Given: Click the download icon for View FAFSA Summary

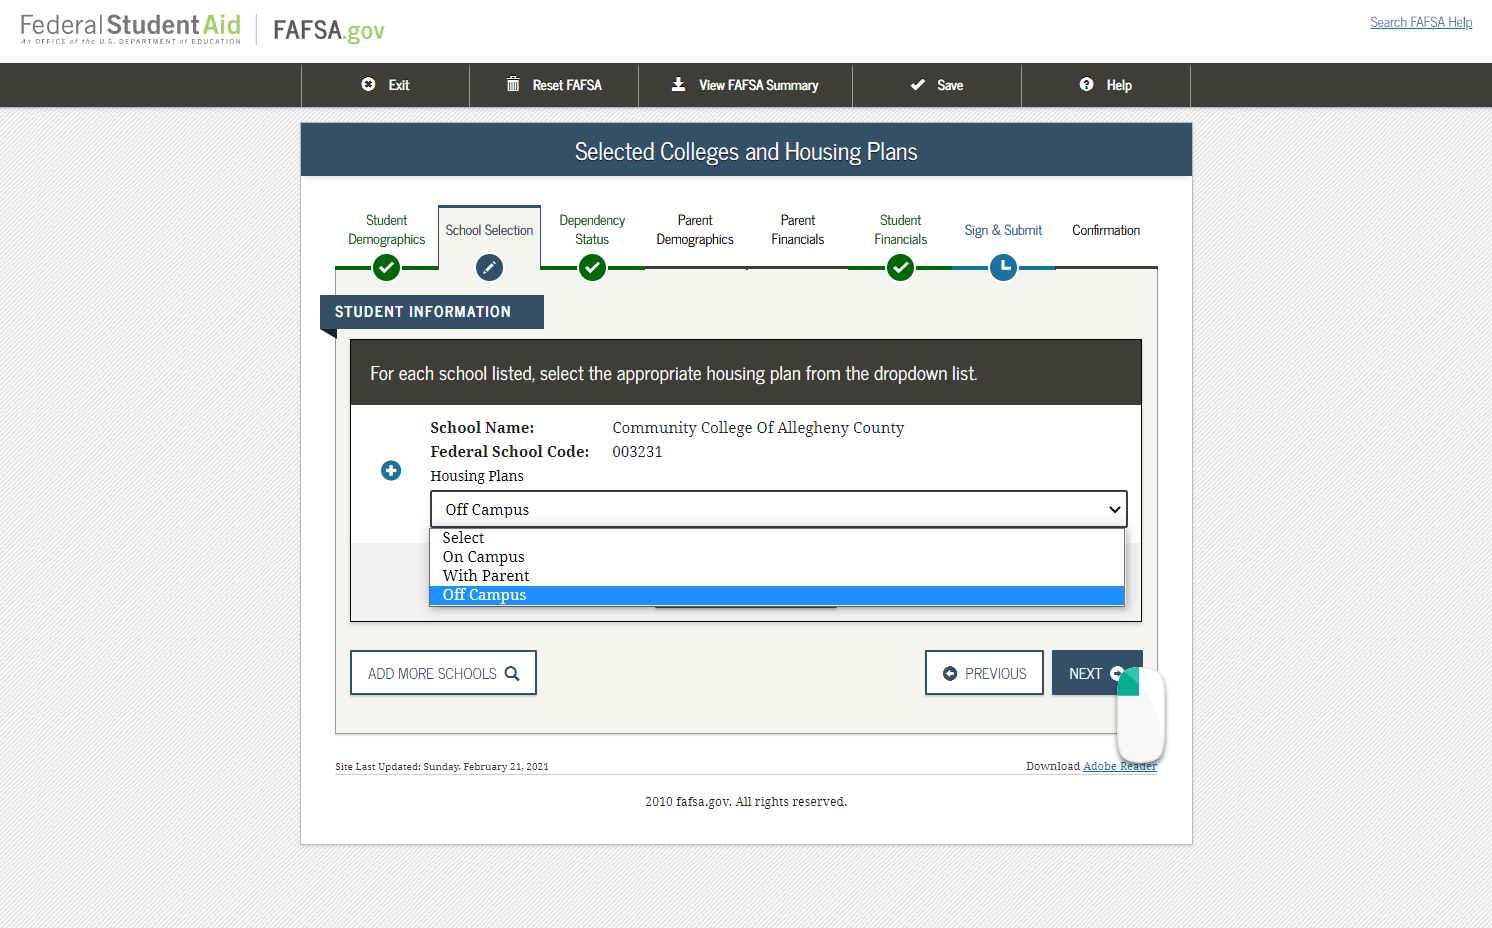Looking at the screenshot, I should (x=679, y=85).
